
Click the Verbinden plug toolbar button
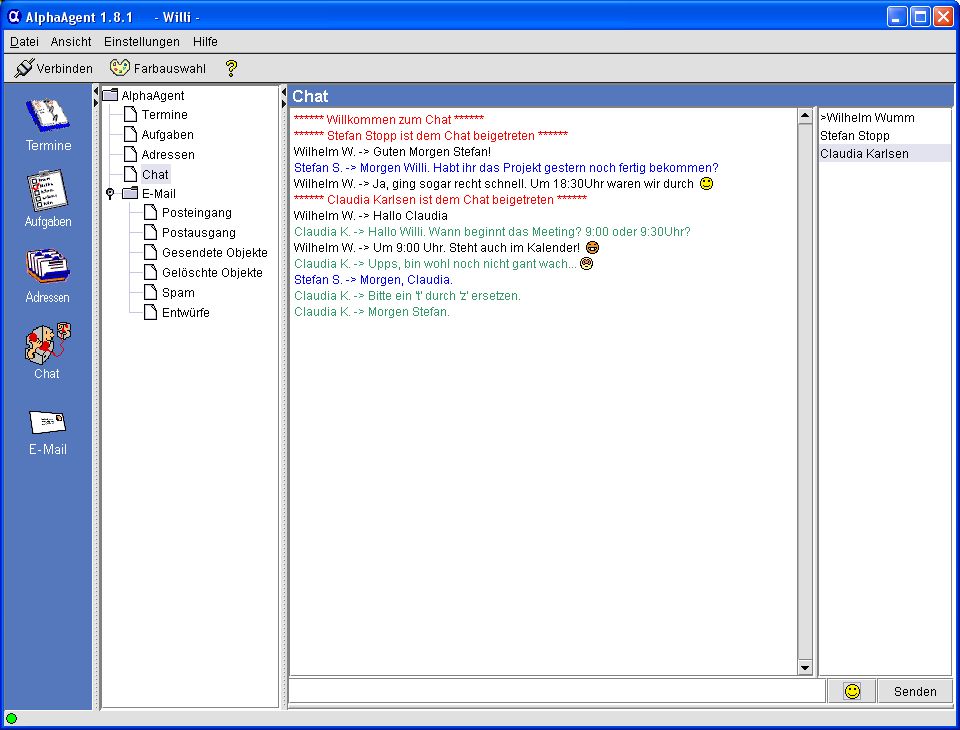[x=54, y=68]
